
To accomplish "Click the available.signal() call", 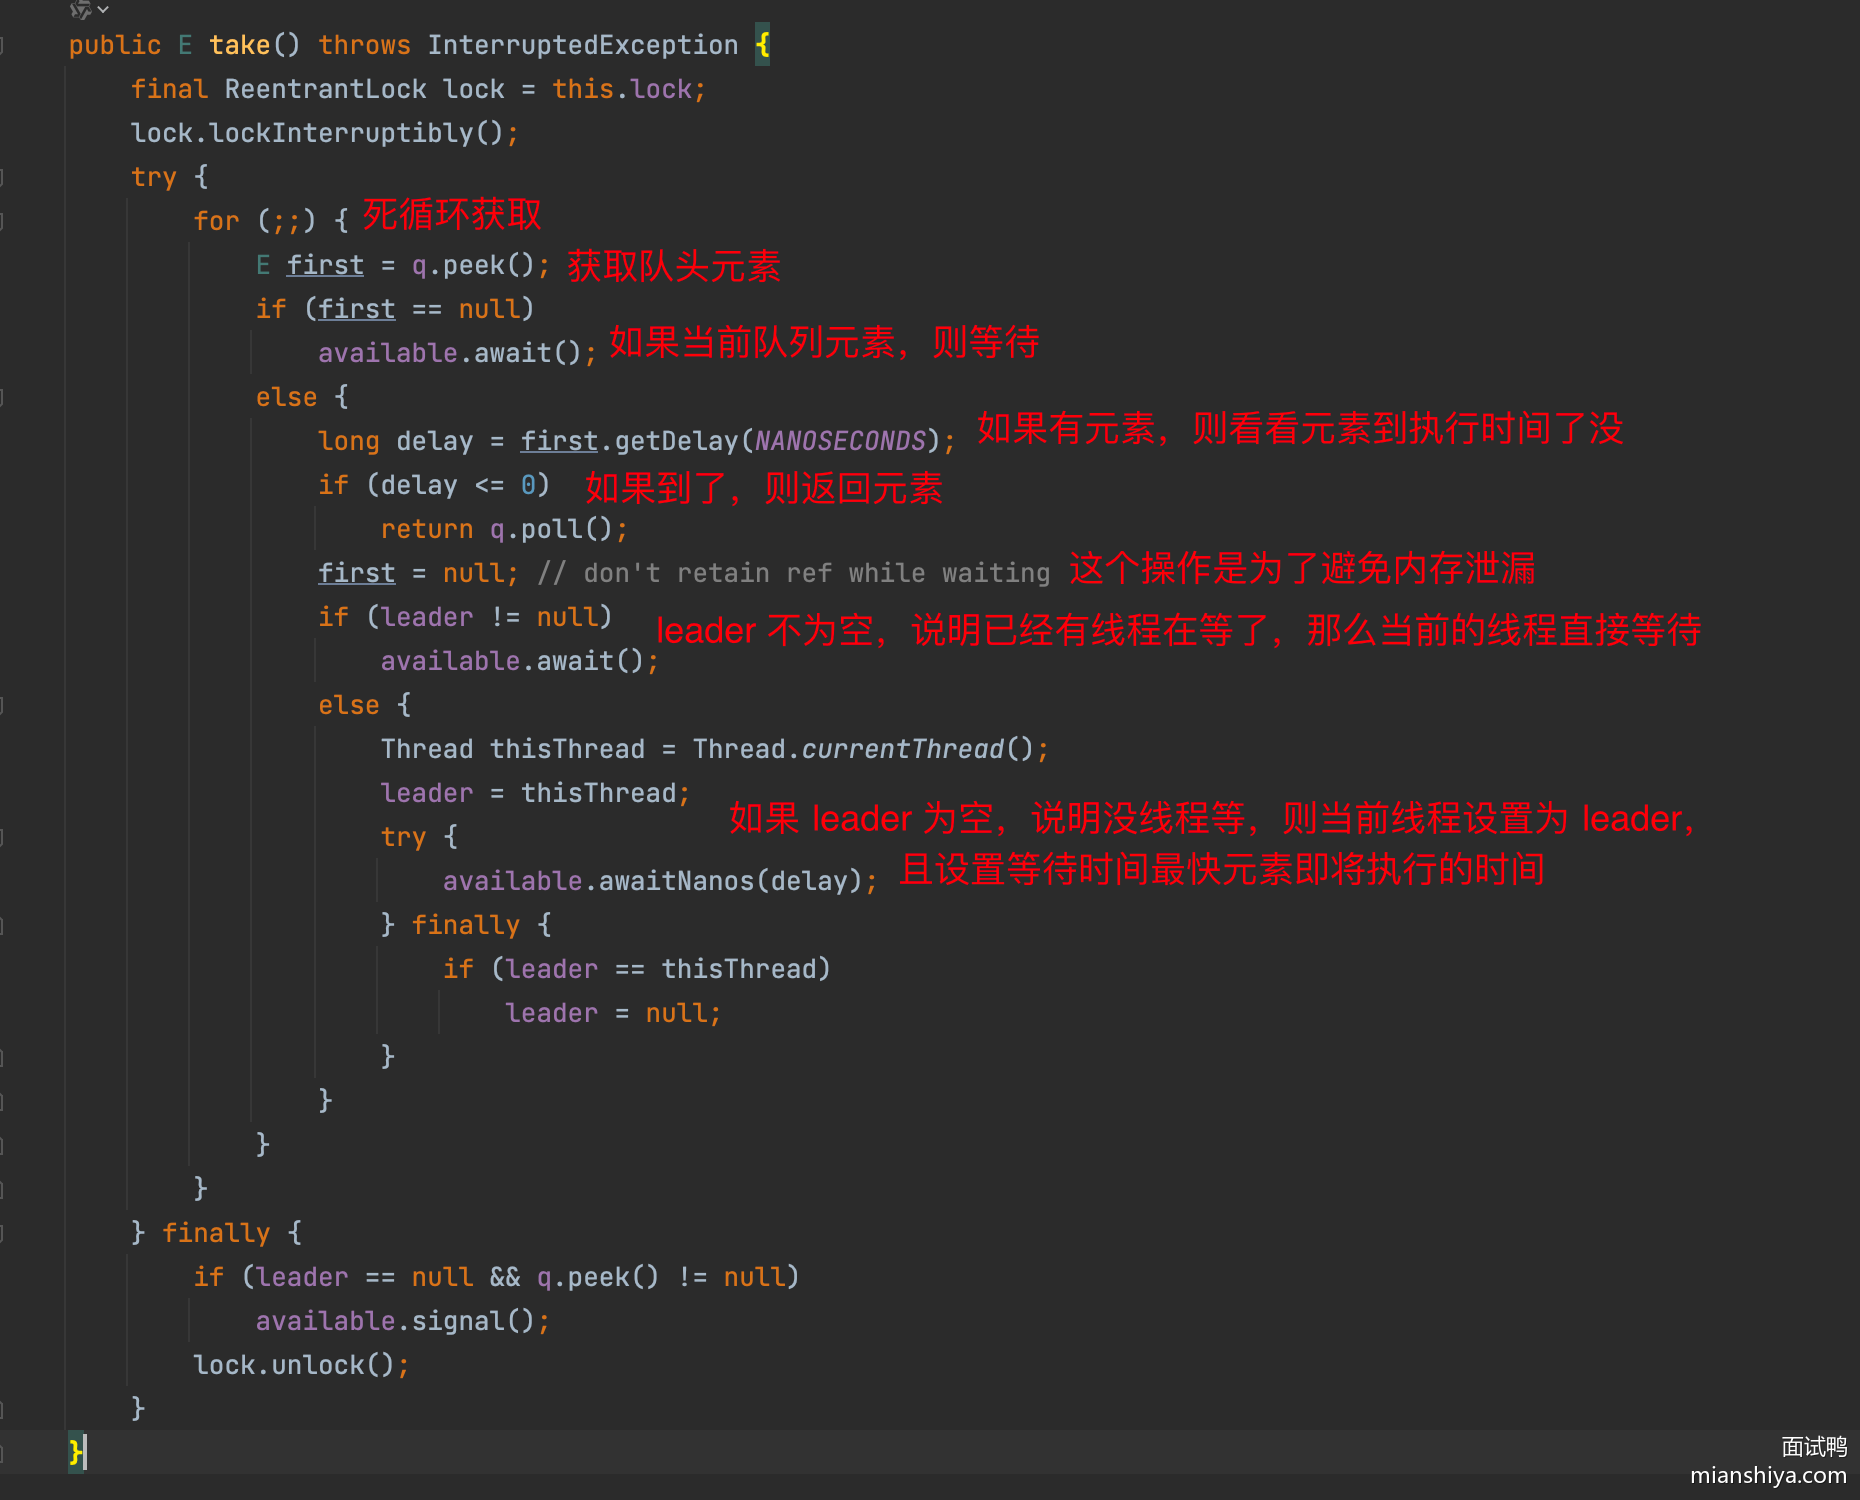I will coord(401,1322).
